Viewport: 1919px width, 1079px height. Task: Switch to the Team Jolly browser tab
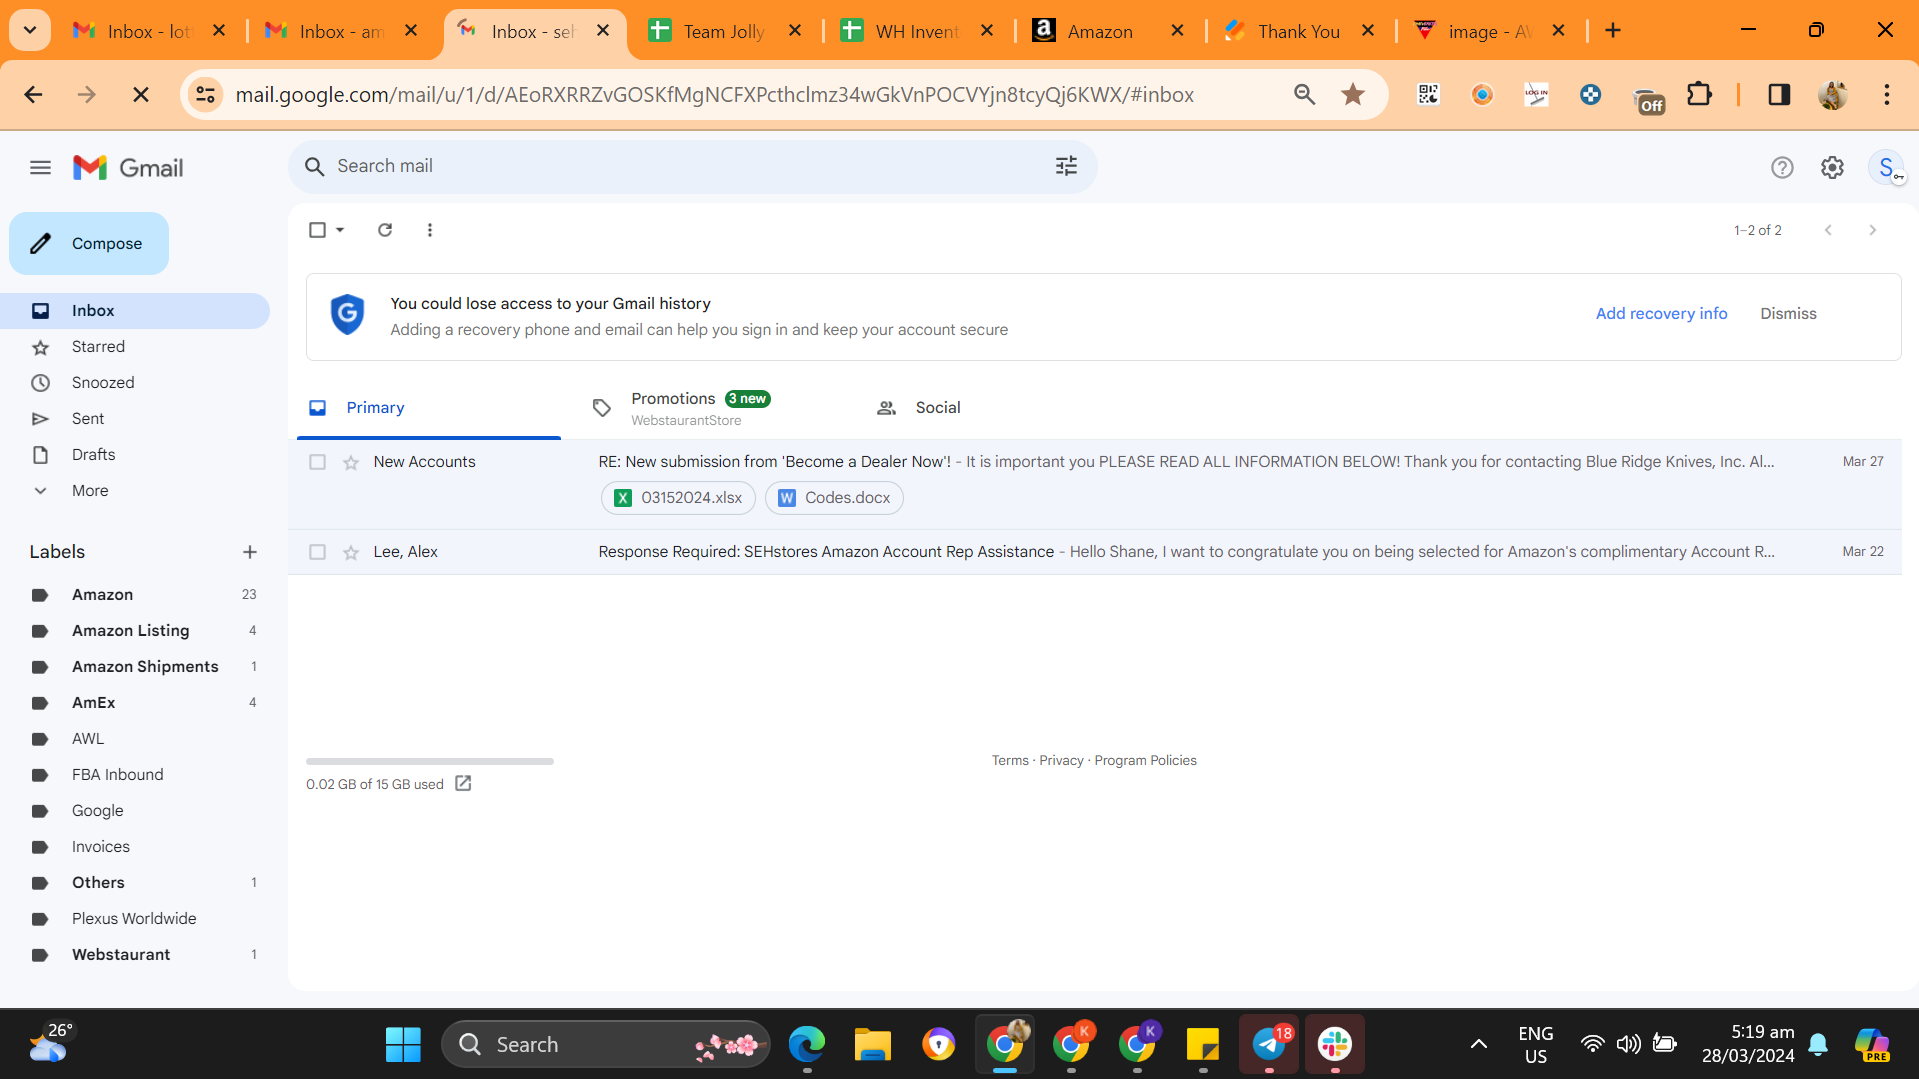click(x=724, y=31)
